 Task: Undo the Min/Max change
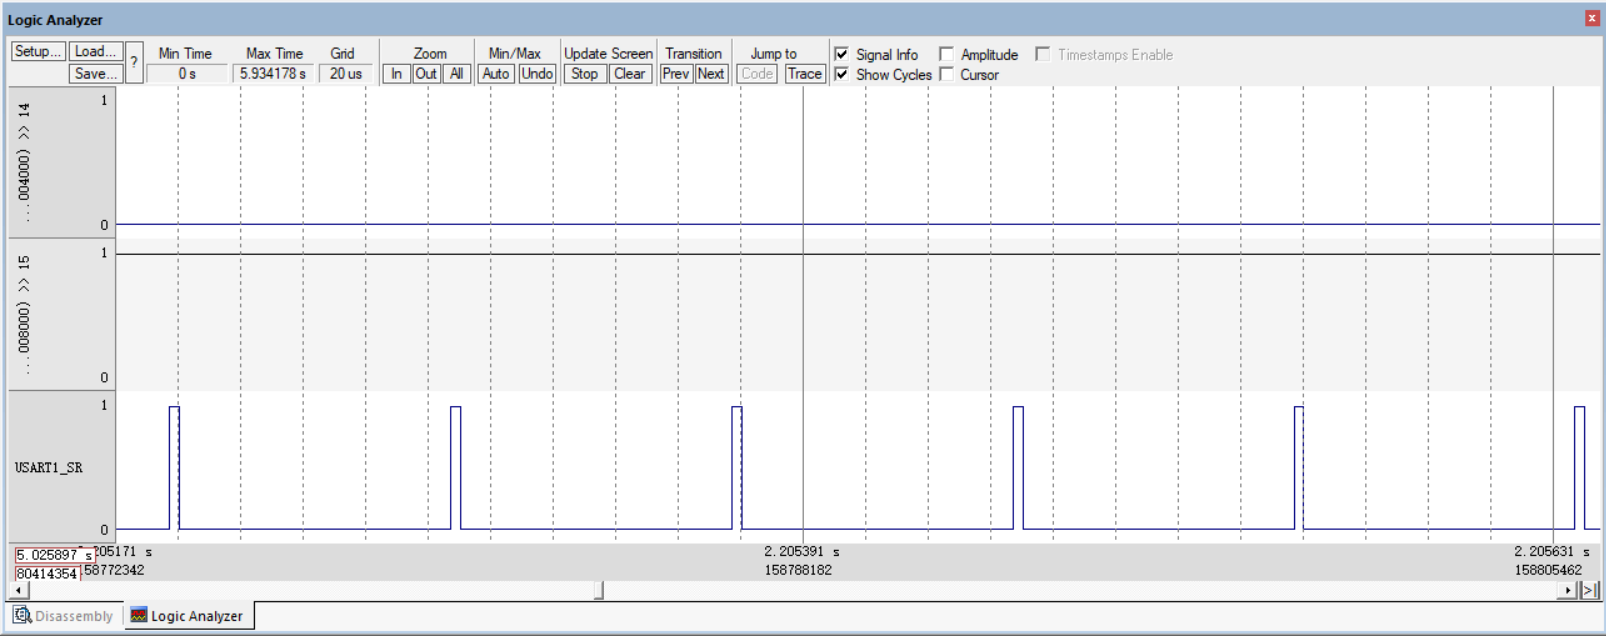[x=537, y=73]
